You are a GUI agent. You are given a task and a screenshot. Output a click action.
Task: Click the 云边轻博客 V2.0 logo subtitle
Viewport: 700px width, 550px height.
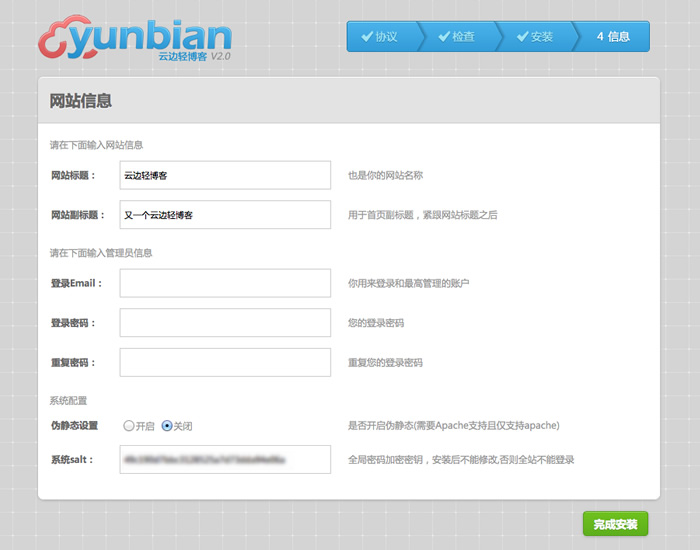tap(194, 57)
